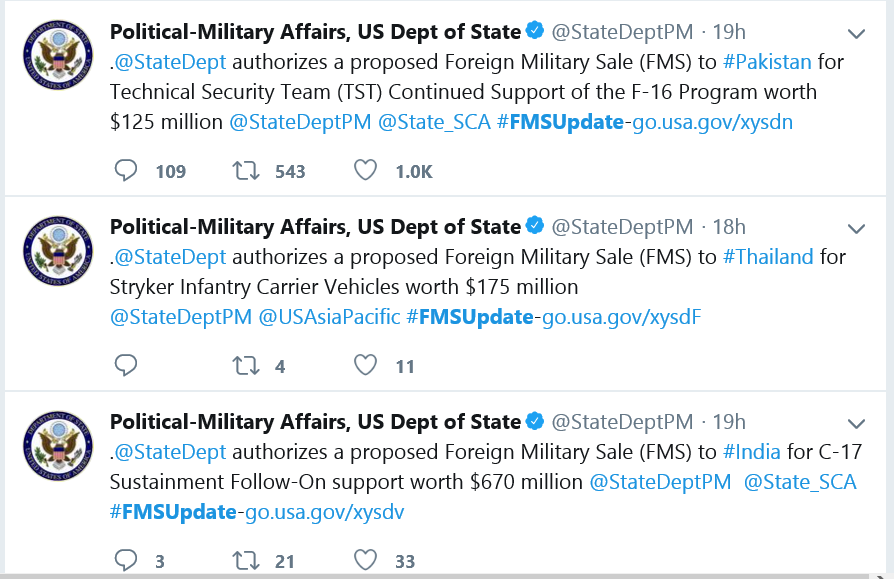
Task: Retweet the Thailand Stryker tweet
Action: 246,365
